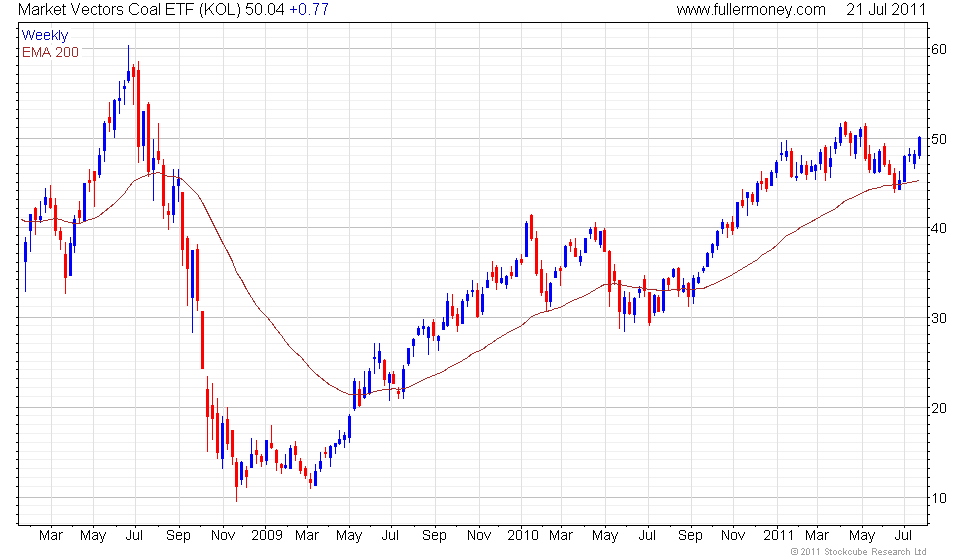Click the 'www.fullermoney.com' site text
Viewport: 980px width, 560px height.
[x=751, y=10]
